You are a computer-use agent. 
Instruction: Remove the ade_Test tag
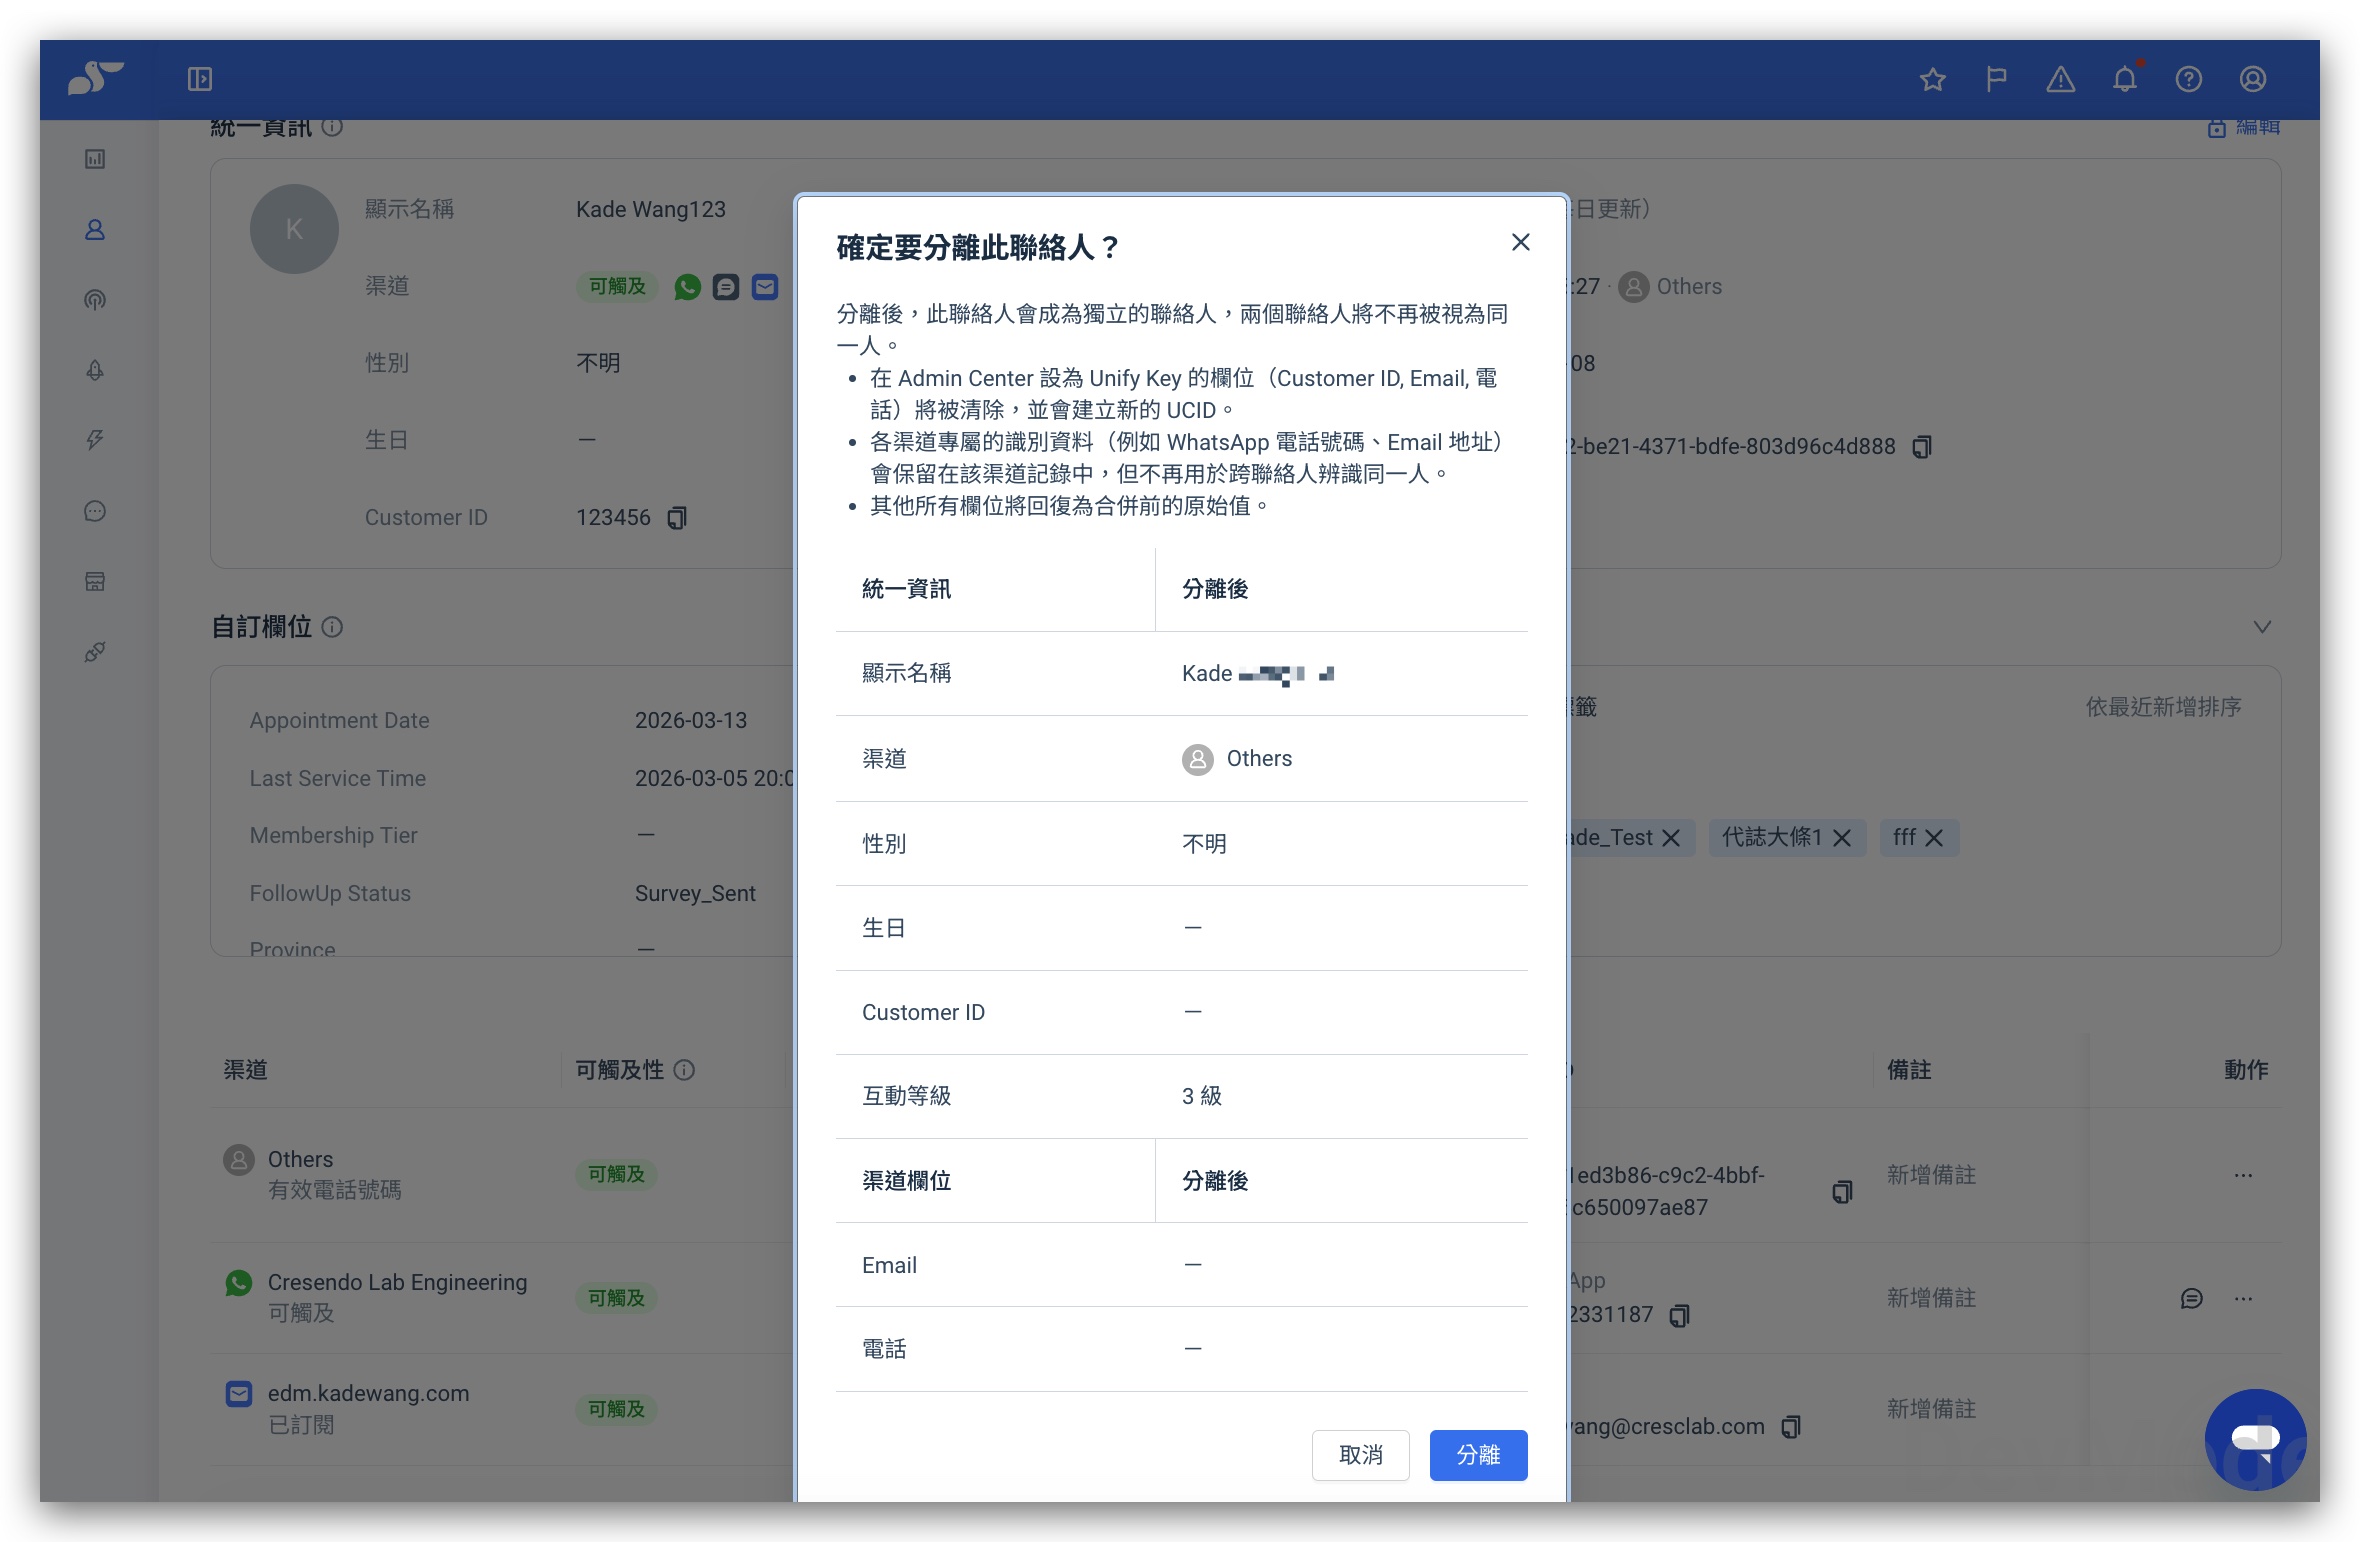point(1671,838)
